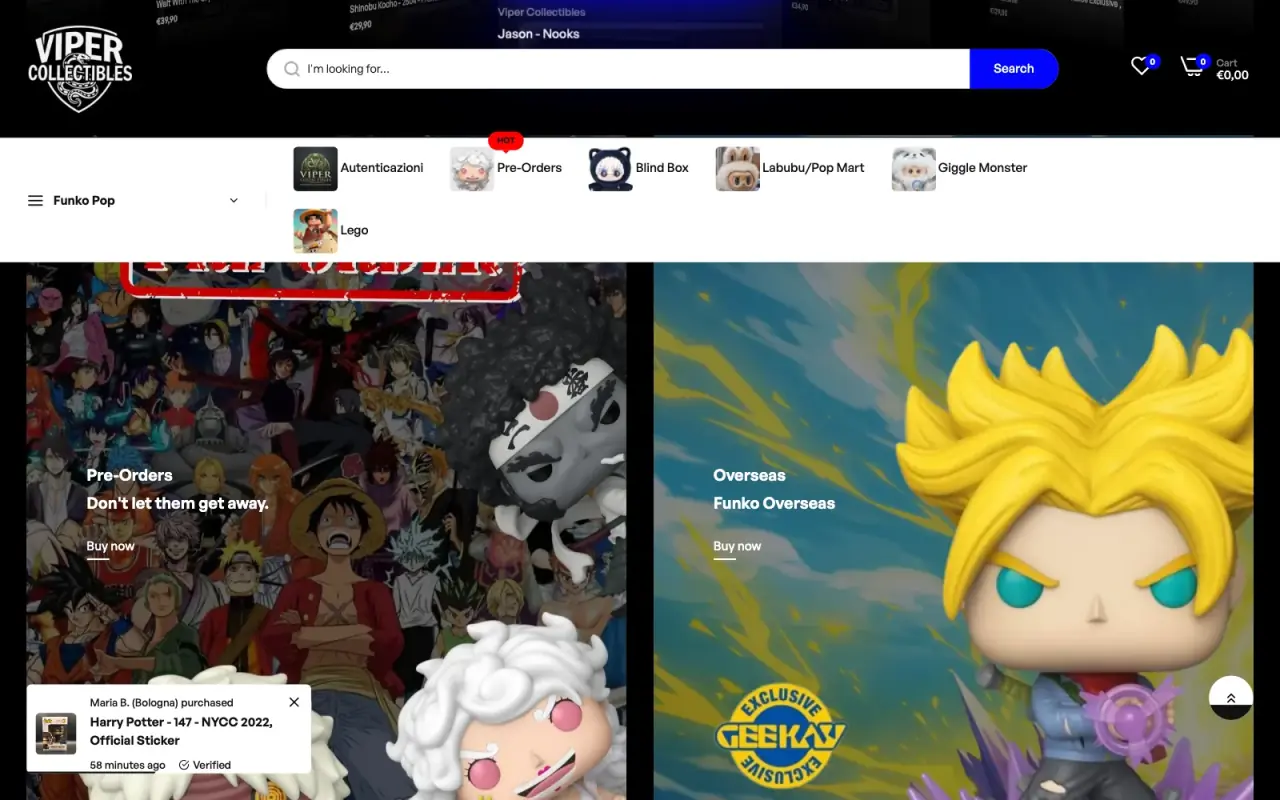Viewport: 1280px width, 800px height.
Task: Click the Blind Box category thumbnail icon
Action: [610, 168]
